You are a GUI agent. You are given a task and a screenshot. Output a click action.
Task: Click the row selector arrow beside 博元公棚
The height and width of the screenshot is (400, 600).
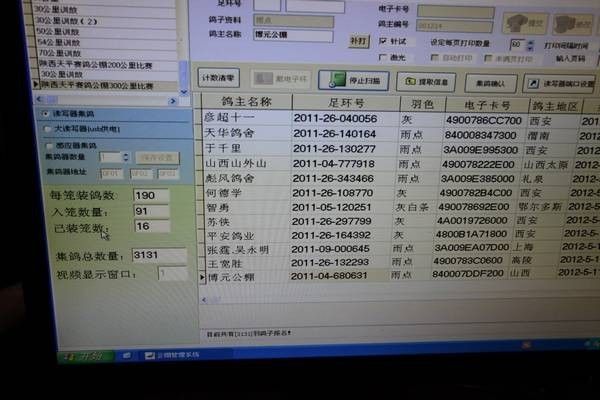202,277
